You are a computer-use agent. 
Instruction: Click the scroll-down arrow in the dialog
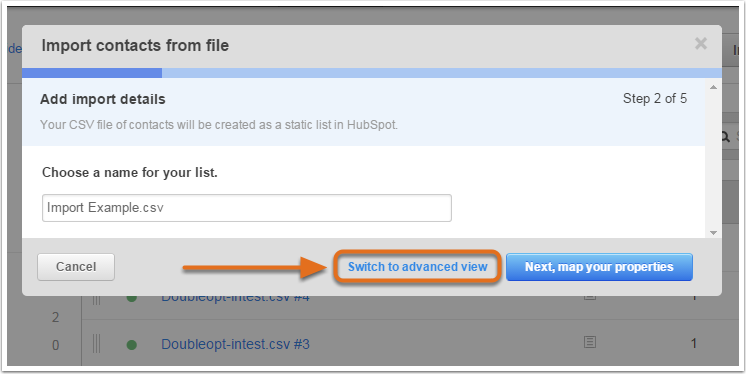tap(713, 233)
